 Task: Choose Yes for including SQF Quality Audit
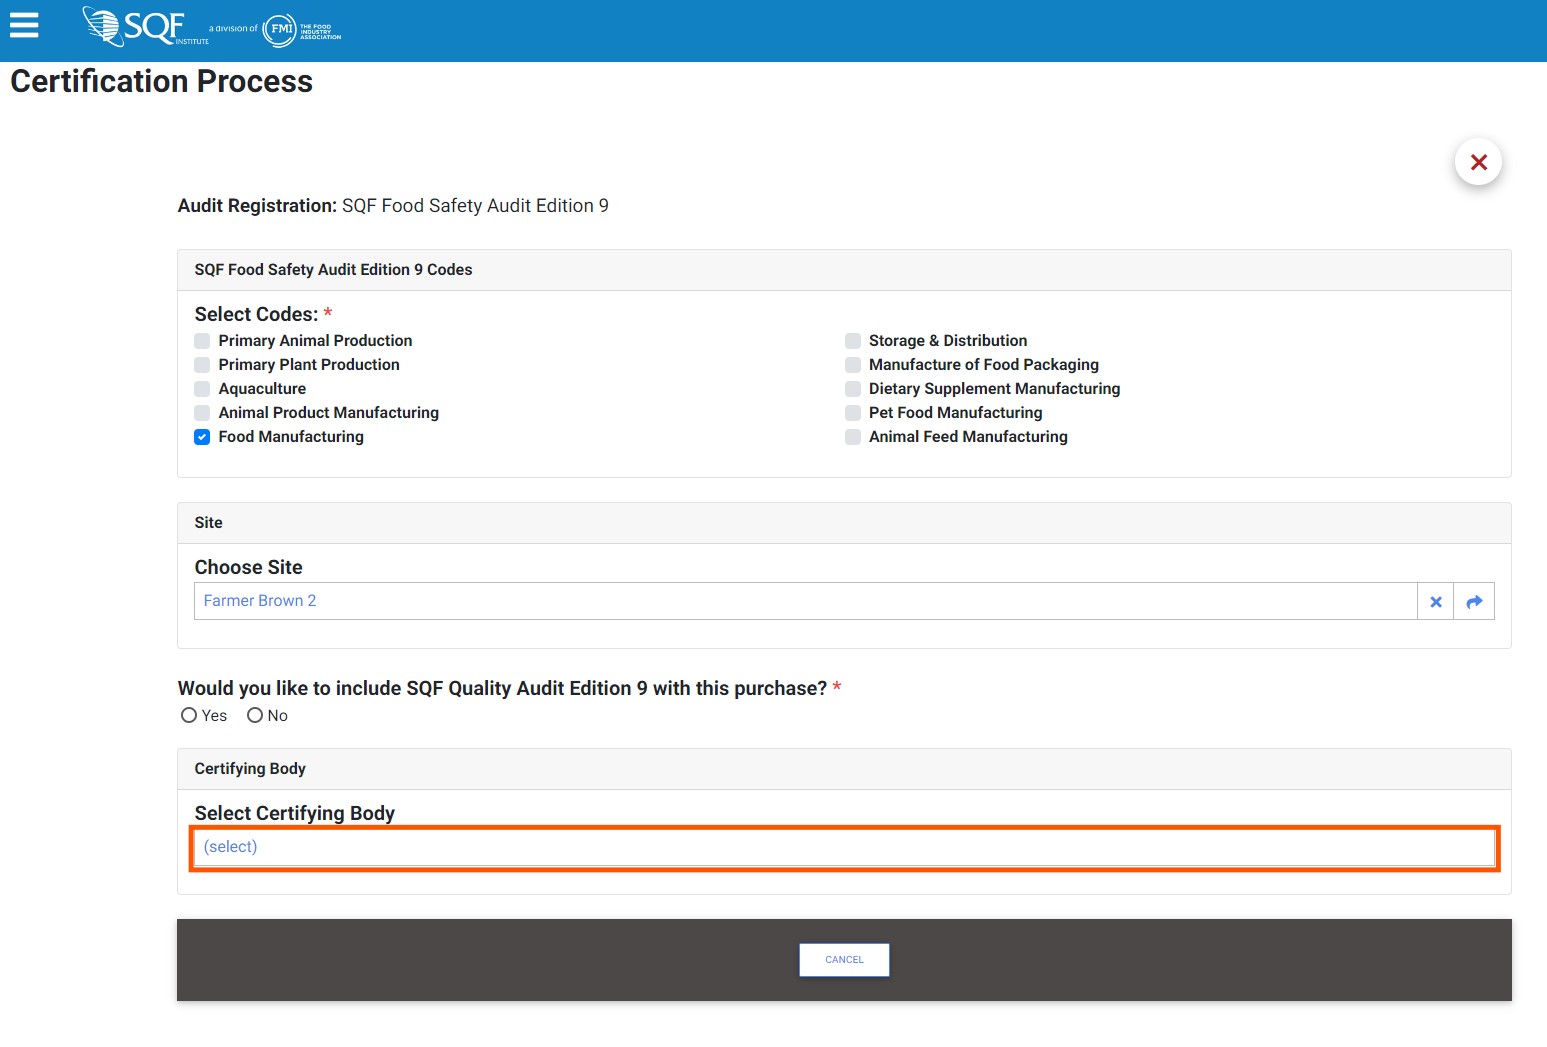click(x=189, y=715)
